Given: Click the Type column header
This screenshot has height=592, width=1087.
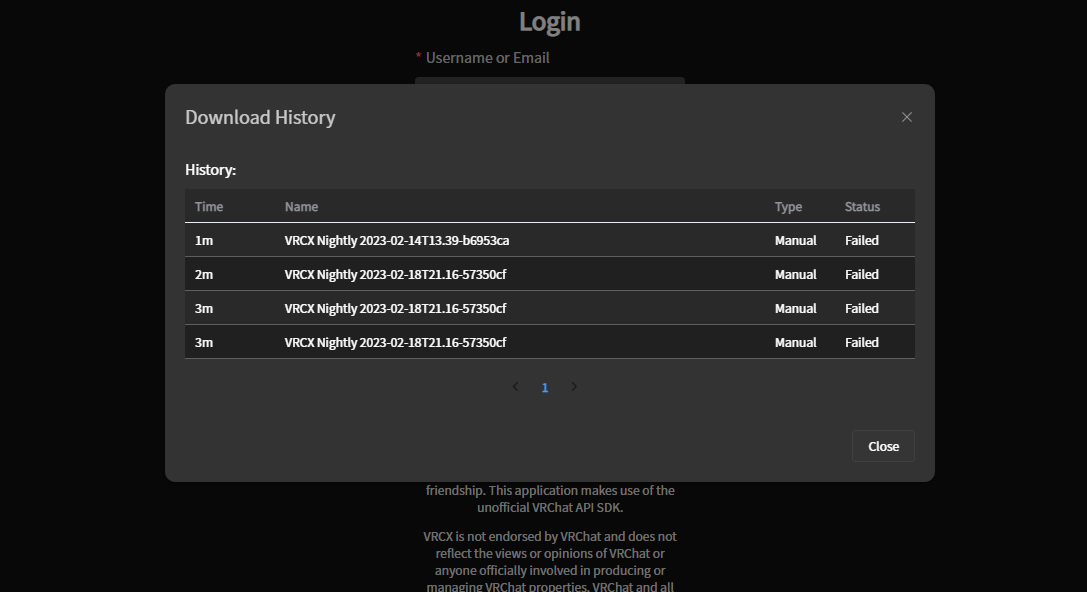Looking at the screenshot, I should pos(787,206).
